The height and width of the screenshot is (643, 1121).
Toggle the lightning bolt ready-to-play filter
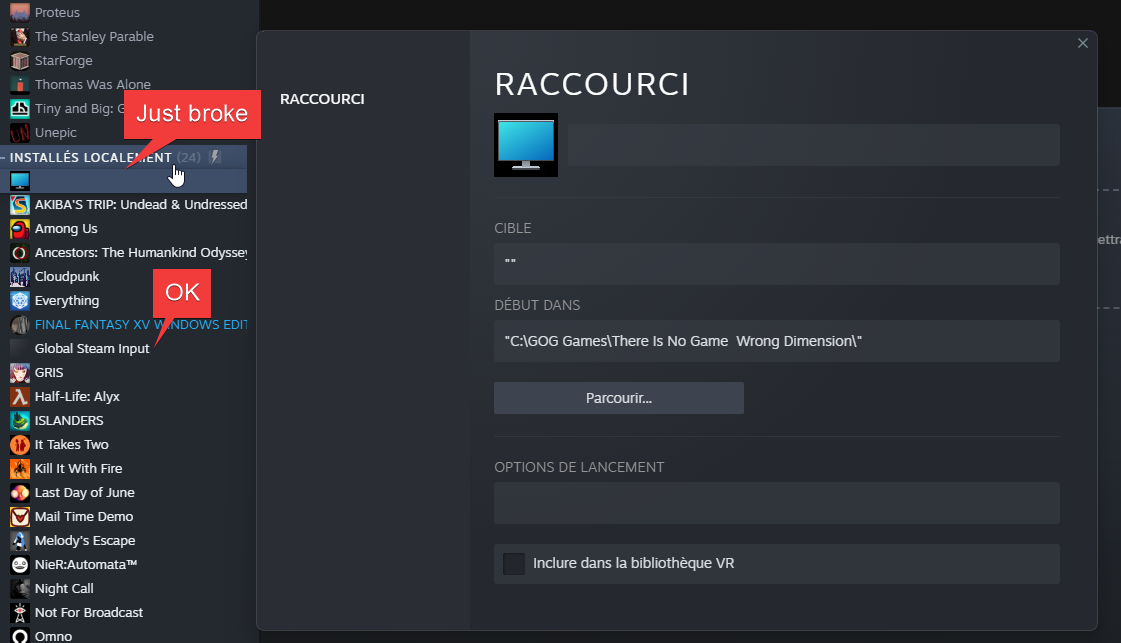[214, 157]
